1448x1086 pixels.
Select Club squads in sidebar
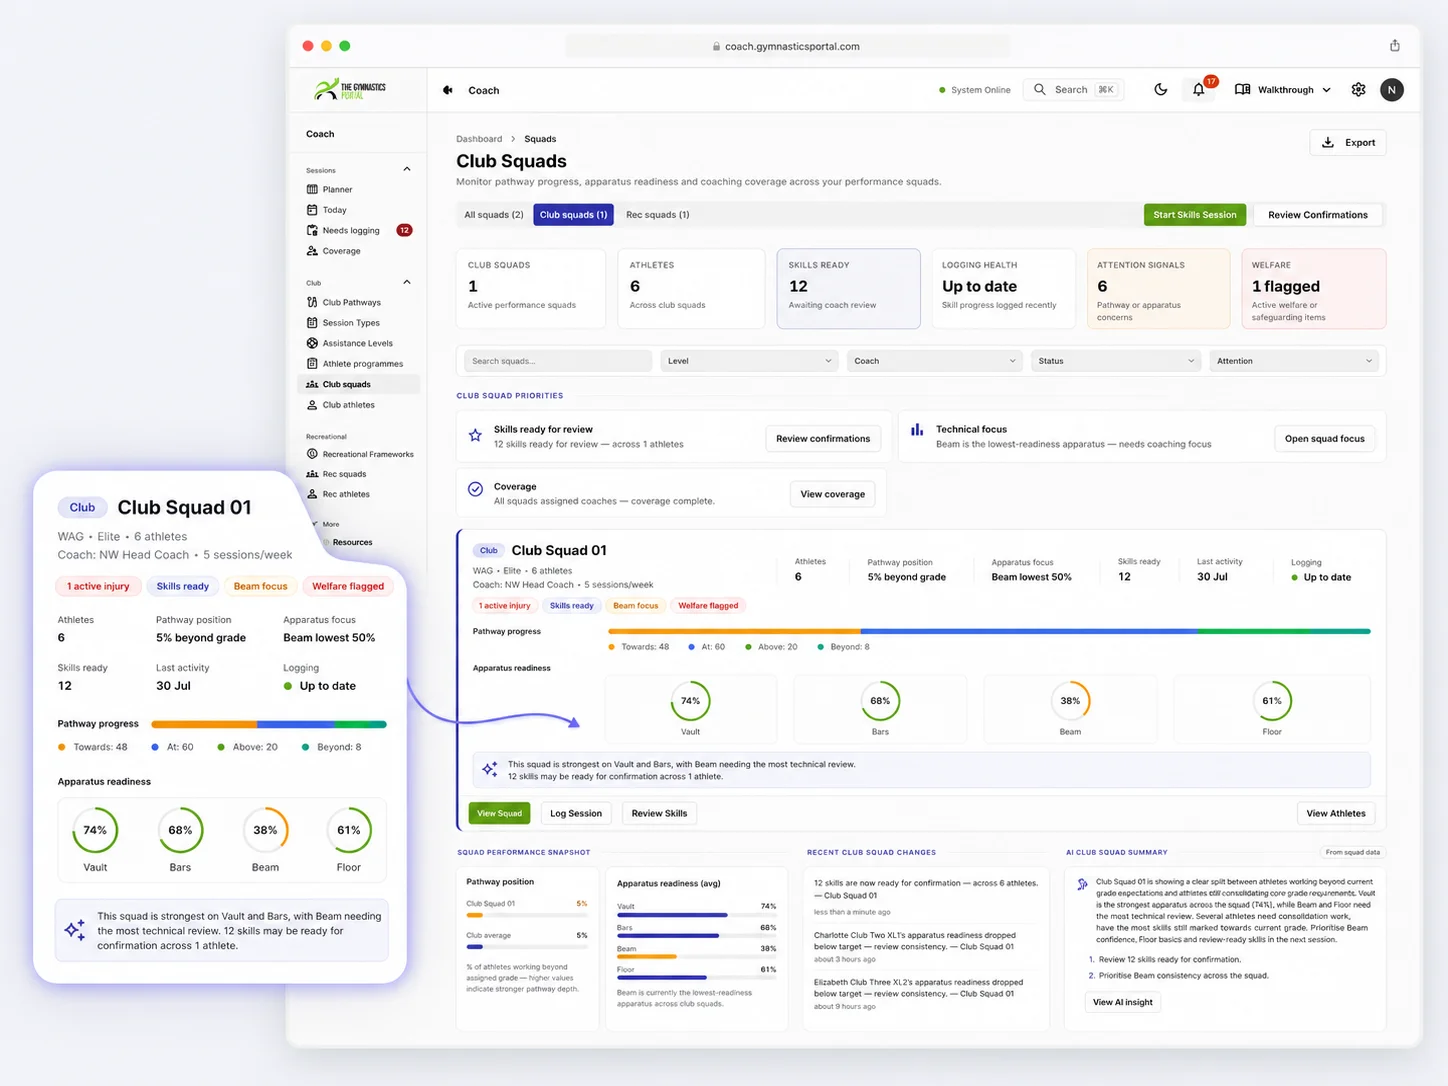pyautogui.click(x=358, y=384)
